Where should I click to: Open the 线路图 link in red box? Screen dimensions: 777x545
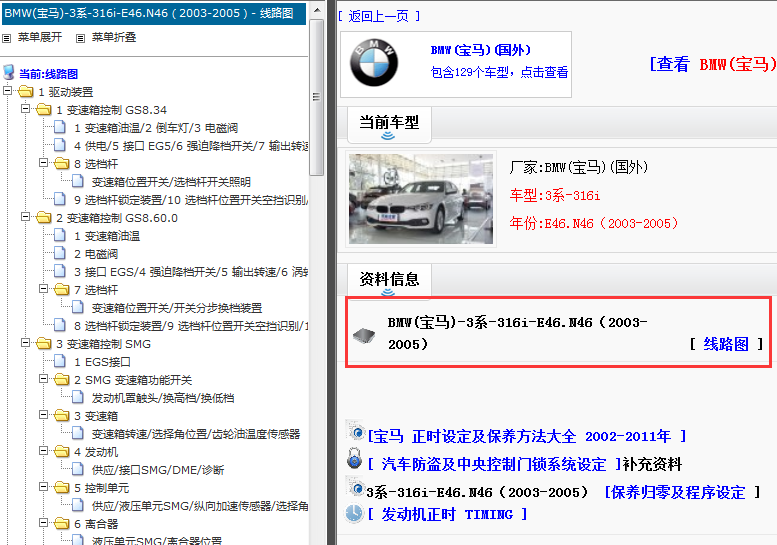tap(726, 344)
